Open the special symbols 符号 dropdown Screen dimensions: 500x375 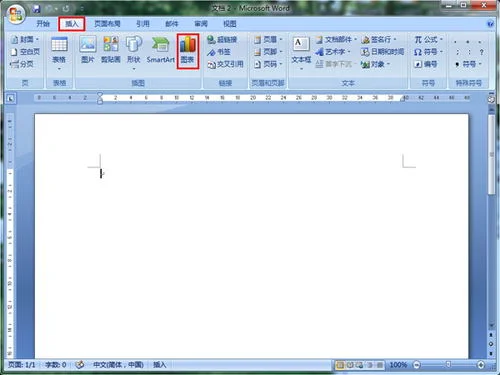pyautogui.click(x=469, y=64)
